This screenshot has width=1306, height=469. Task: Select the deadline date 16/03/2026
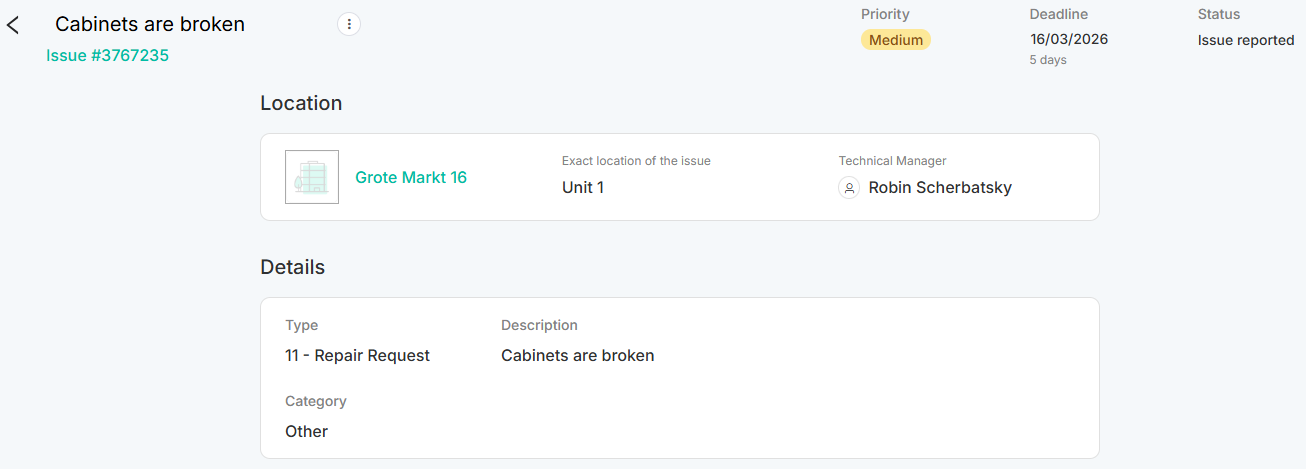click(1068, 40)
